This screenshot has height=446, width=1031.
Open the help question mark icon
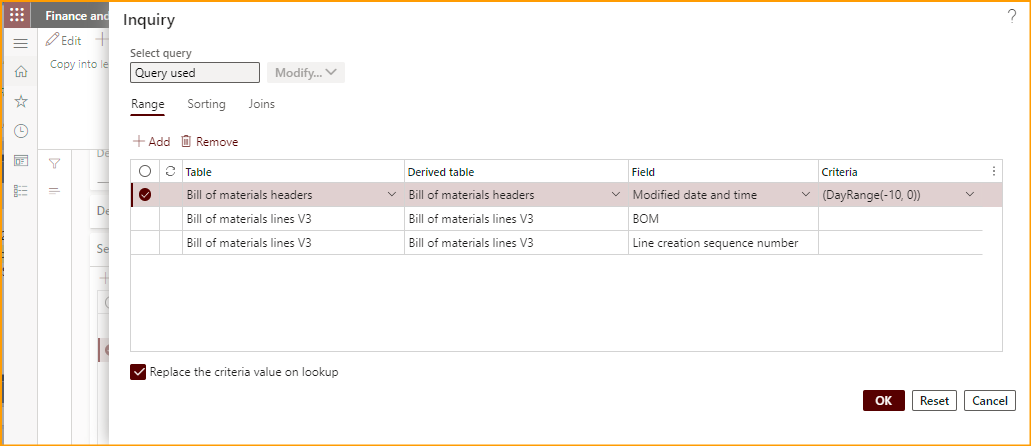[1011, 16]
